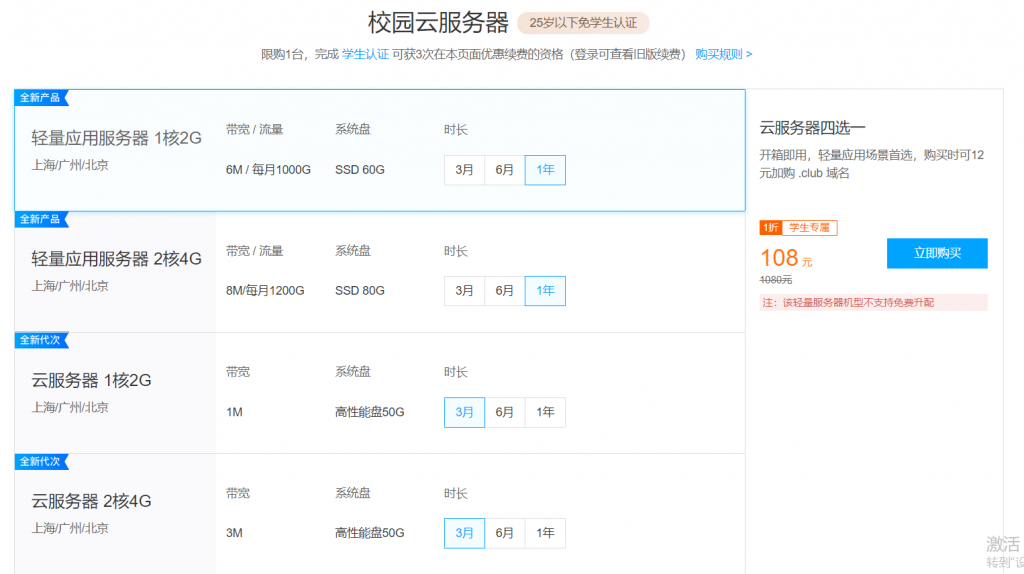Click the SSD 60G system disk value
This screenshot has height=574, width=1024.
click(360, 170)
